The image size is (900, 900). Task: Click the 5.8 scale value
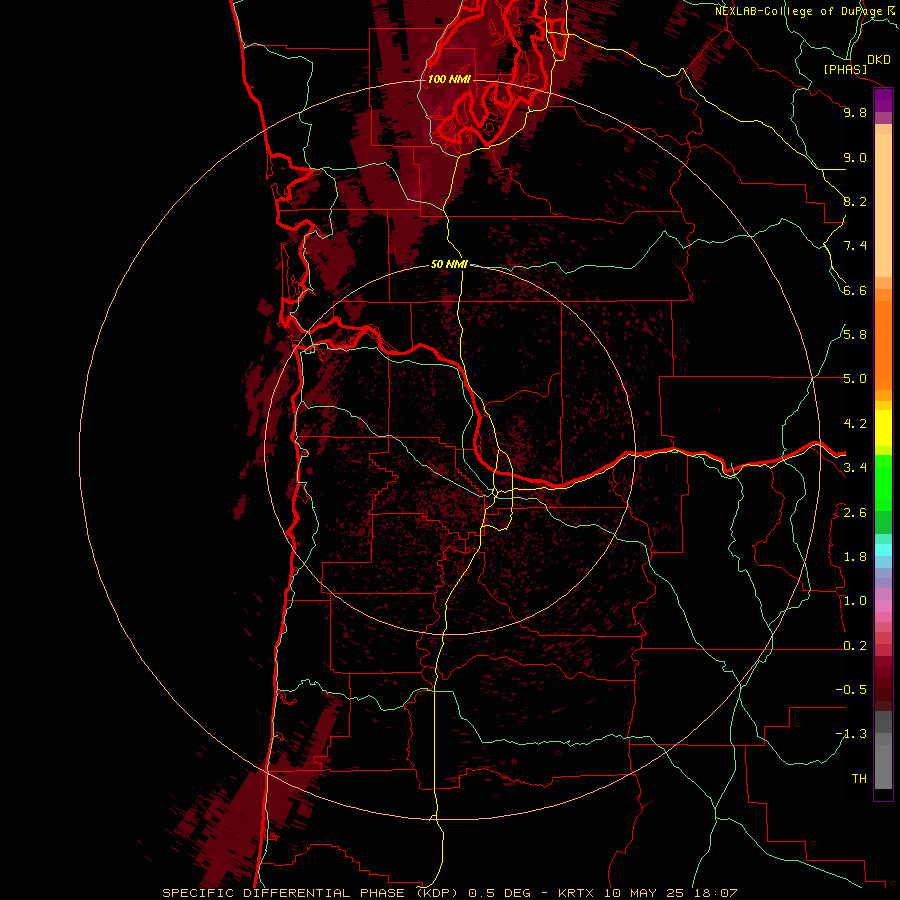tap(855, 335)
